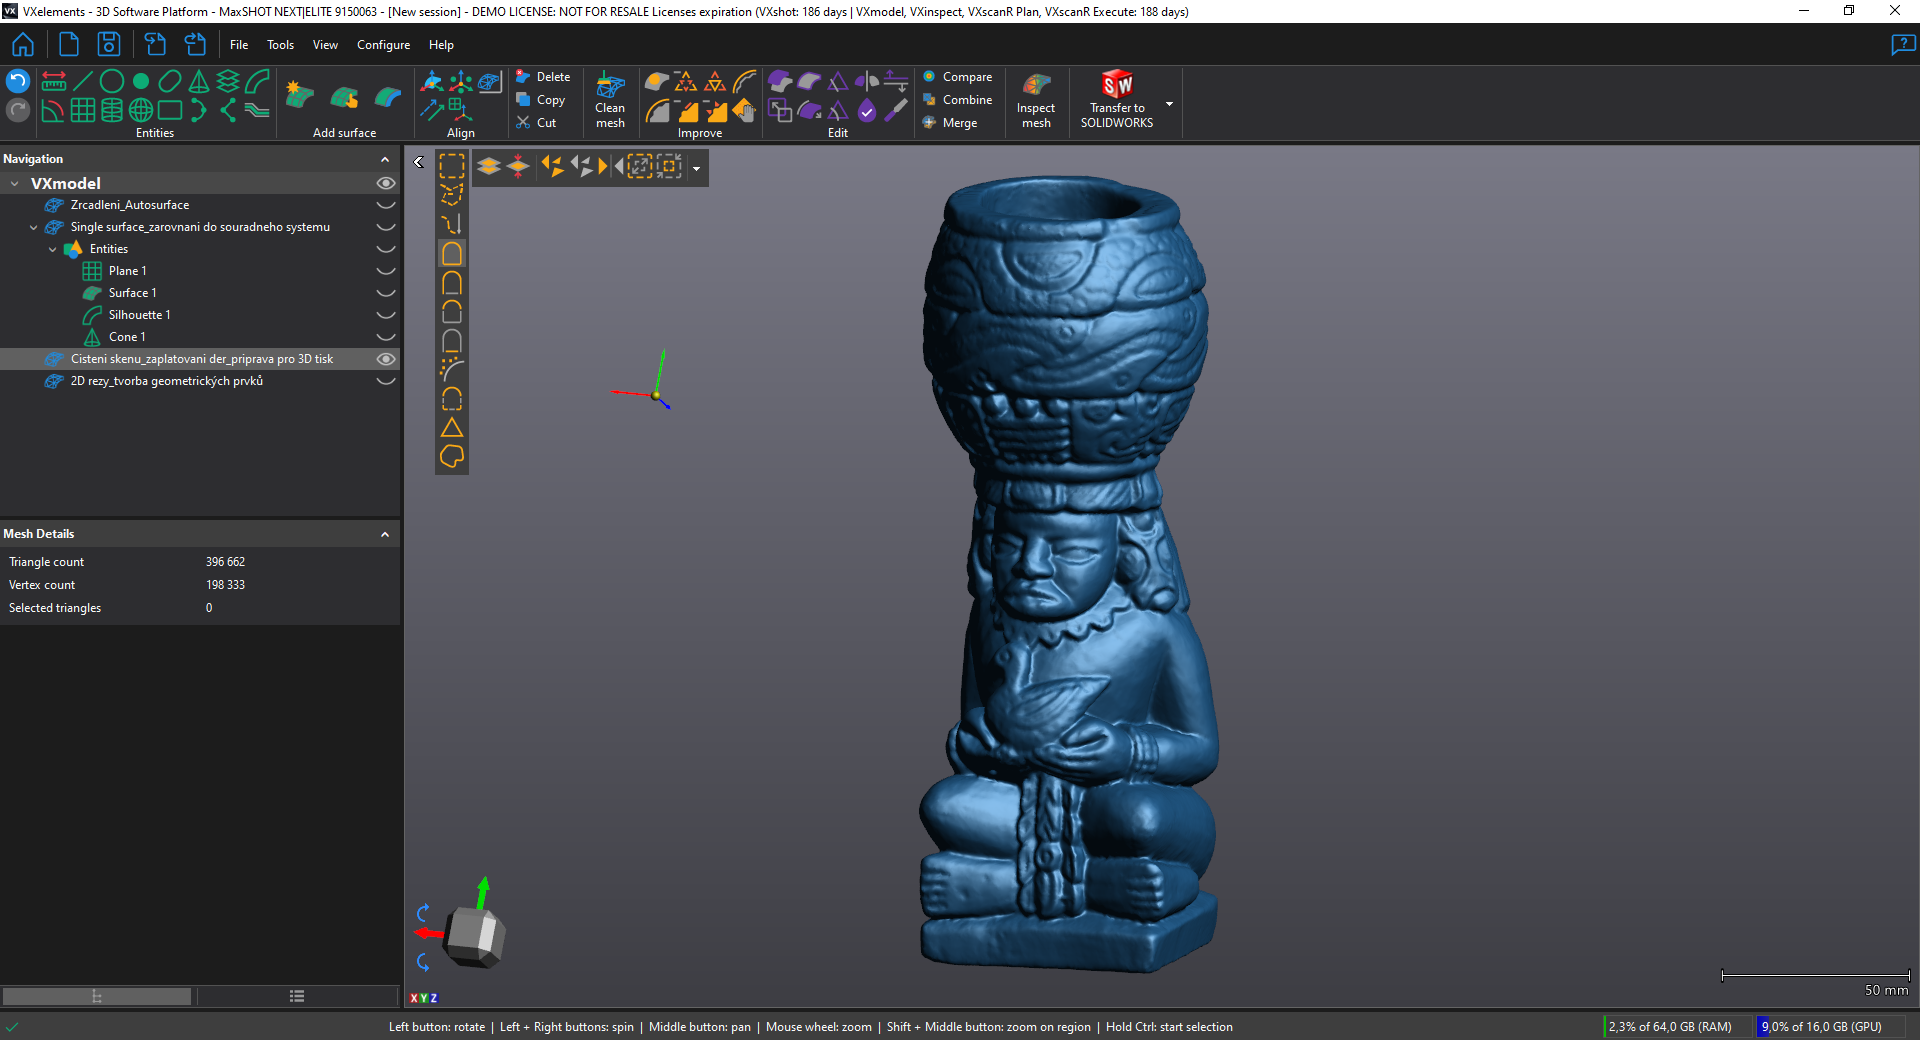
Task: Click the Clean mesh tool
Action: click(610, 100)
